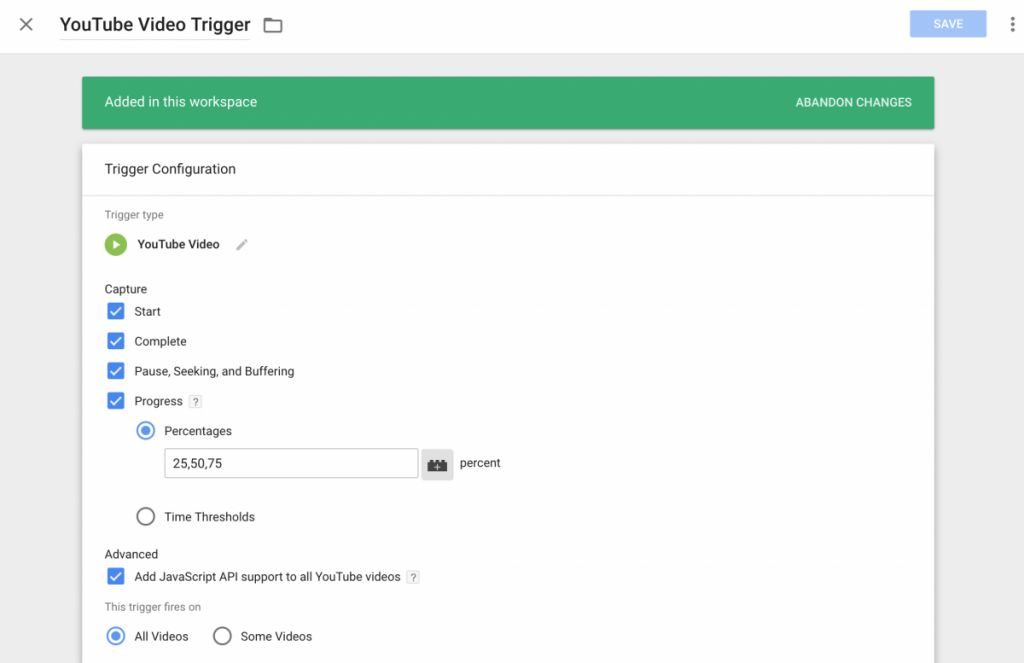This screenshot has height=663, width=1024.
Task: Close the trigger editor with the X icon
Action: [x=25, y=24]
